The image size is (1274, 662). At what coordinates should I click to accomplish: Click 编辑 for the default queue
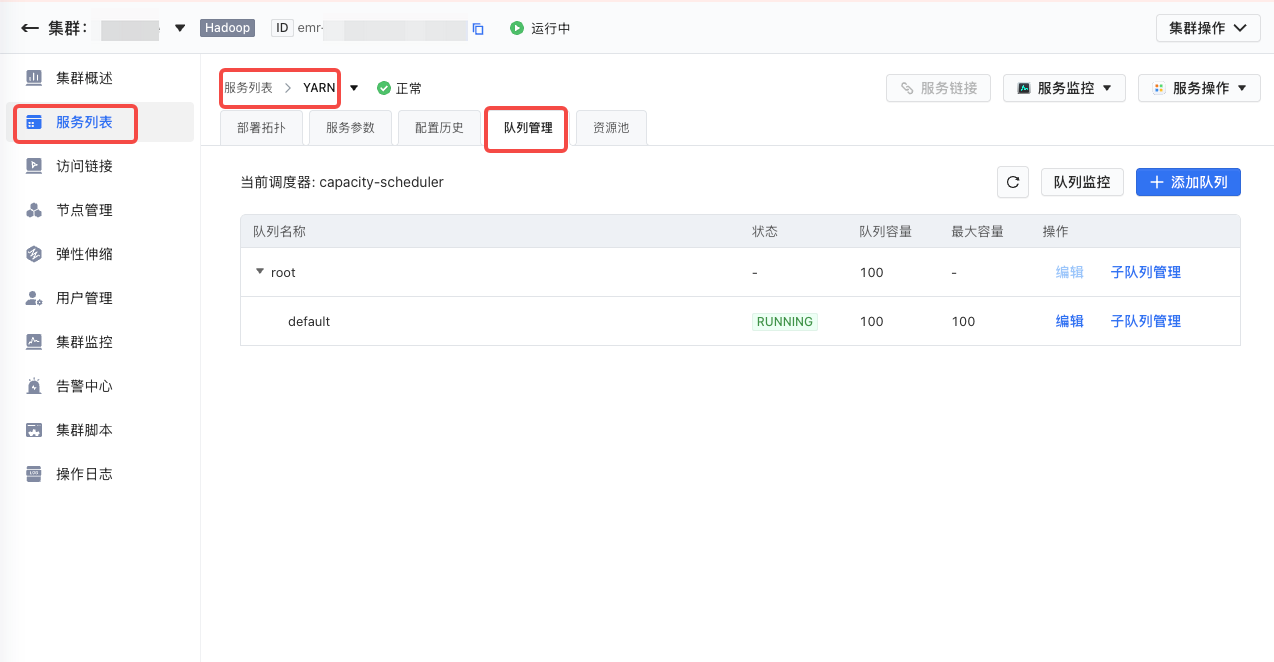(x=1070, y=321)
